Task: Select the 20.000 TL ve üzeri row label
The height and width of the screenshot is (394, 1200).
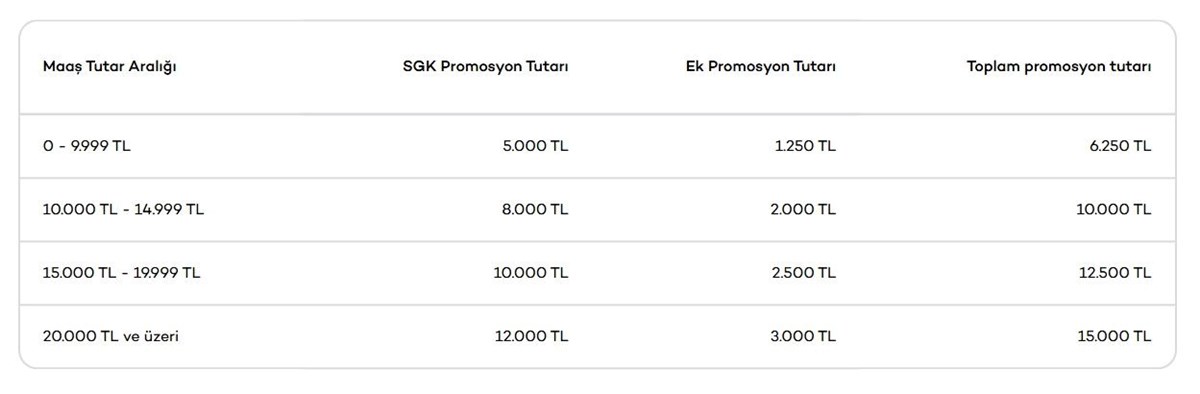Action: [x=111, y=337]
